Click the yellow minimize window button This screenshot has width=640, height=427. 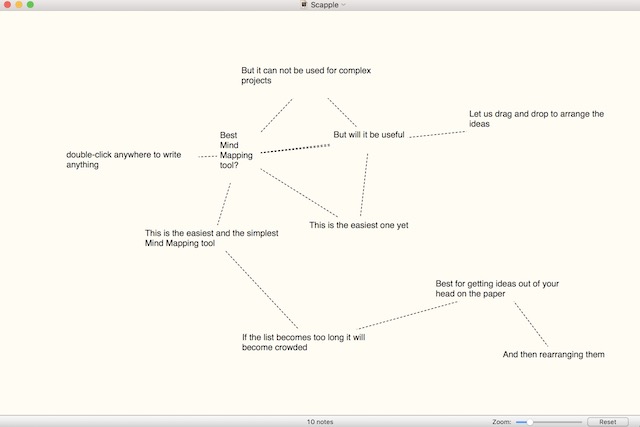click(x=19, y=4)
